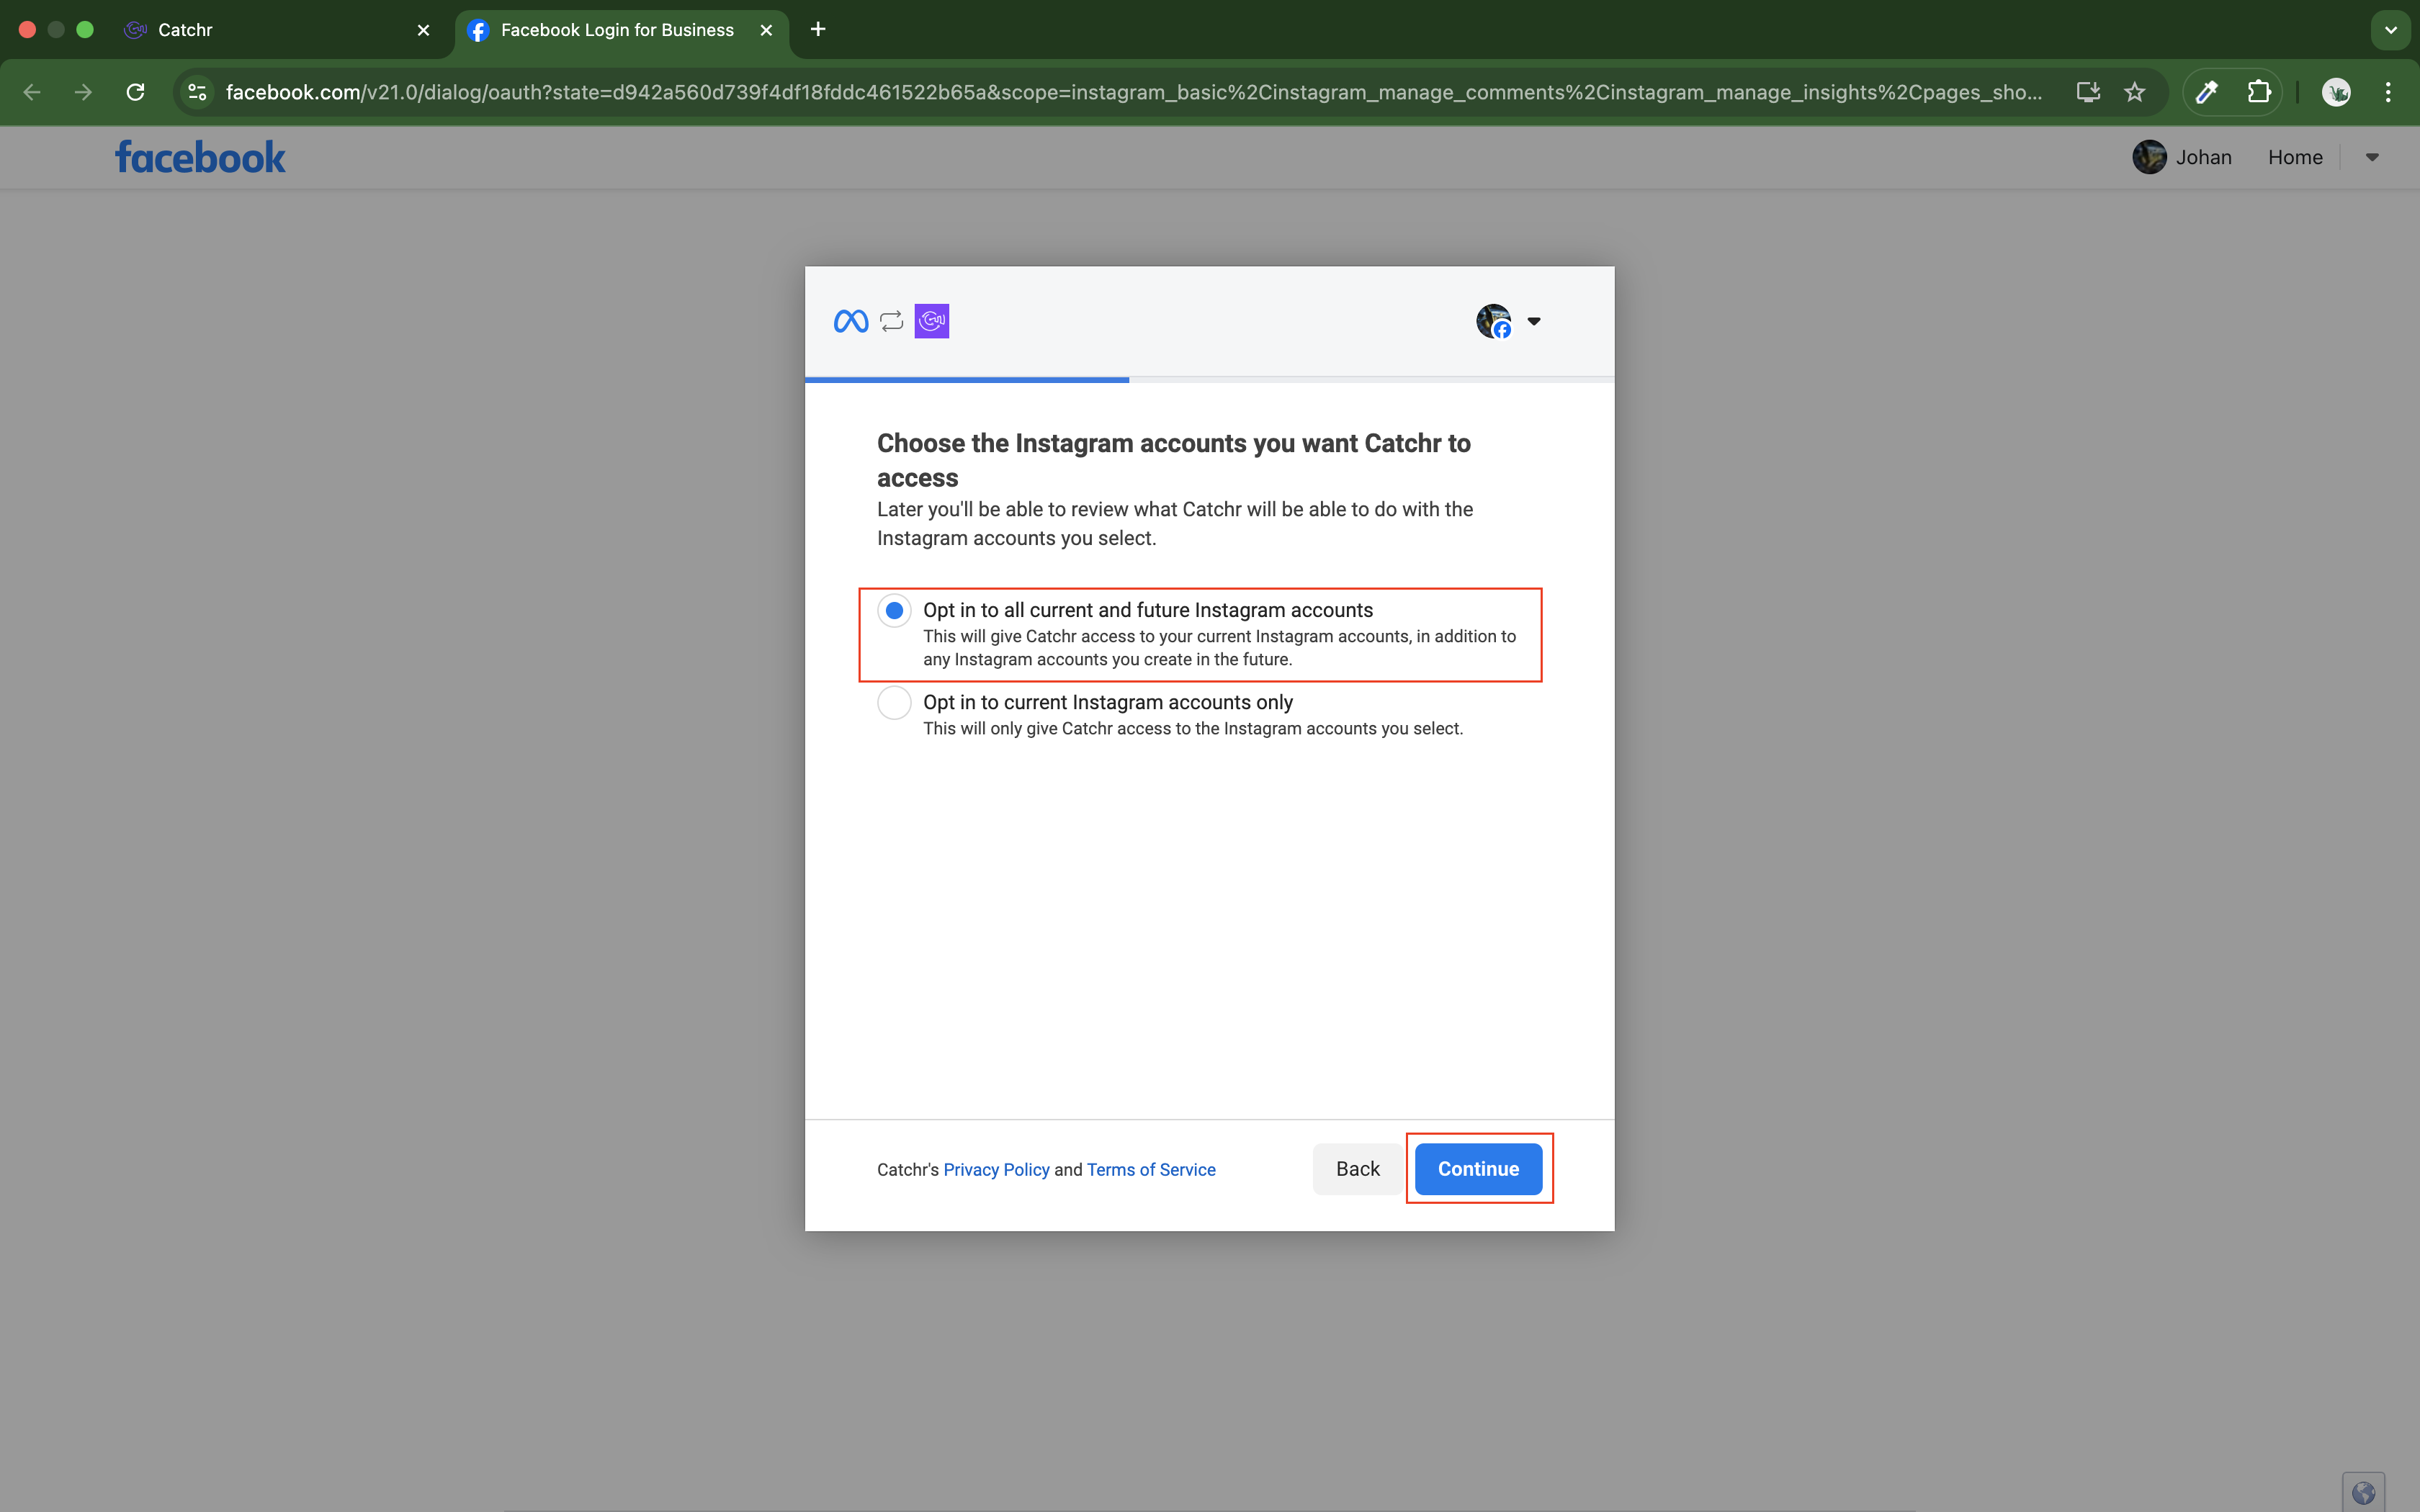
Task: Select the Facebook Login for Business tab
Action: (x=620, y=30)
